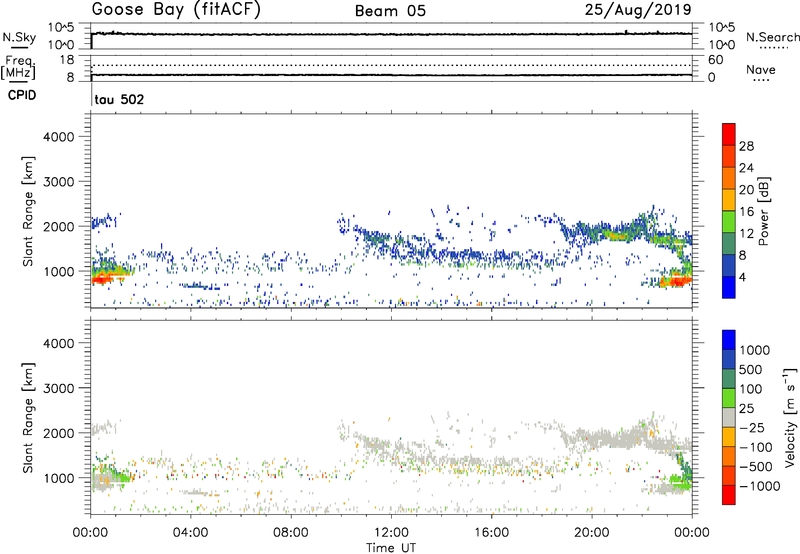This screenshot has height=554, width=800.
Task: Select the 'Nave' legend label
Action: pos(761,69)
